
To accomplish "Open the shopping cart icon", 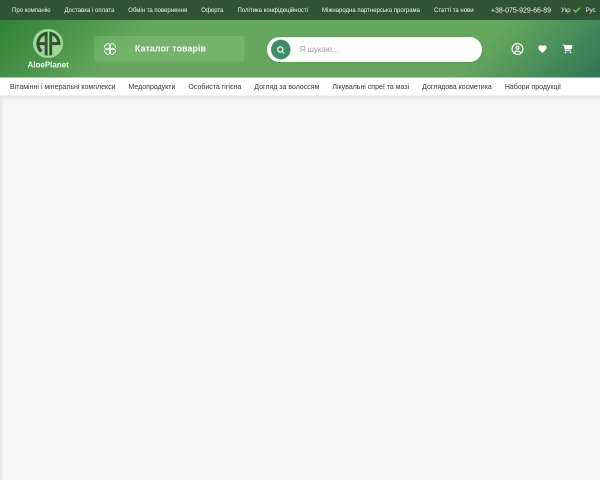I will pos(567,49).
